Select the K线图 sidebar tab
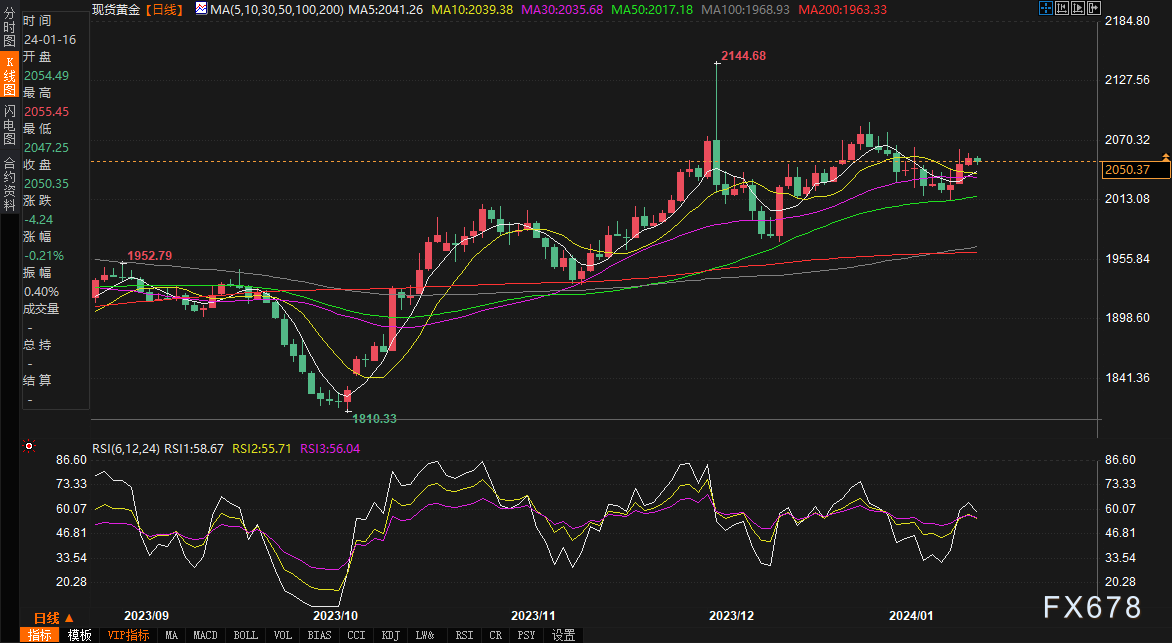The width and height of the screenshot is (1172, 643). pyautogui.click(x=9, y=76)
